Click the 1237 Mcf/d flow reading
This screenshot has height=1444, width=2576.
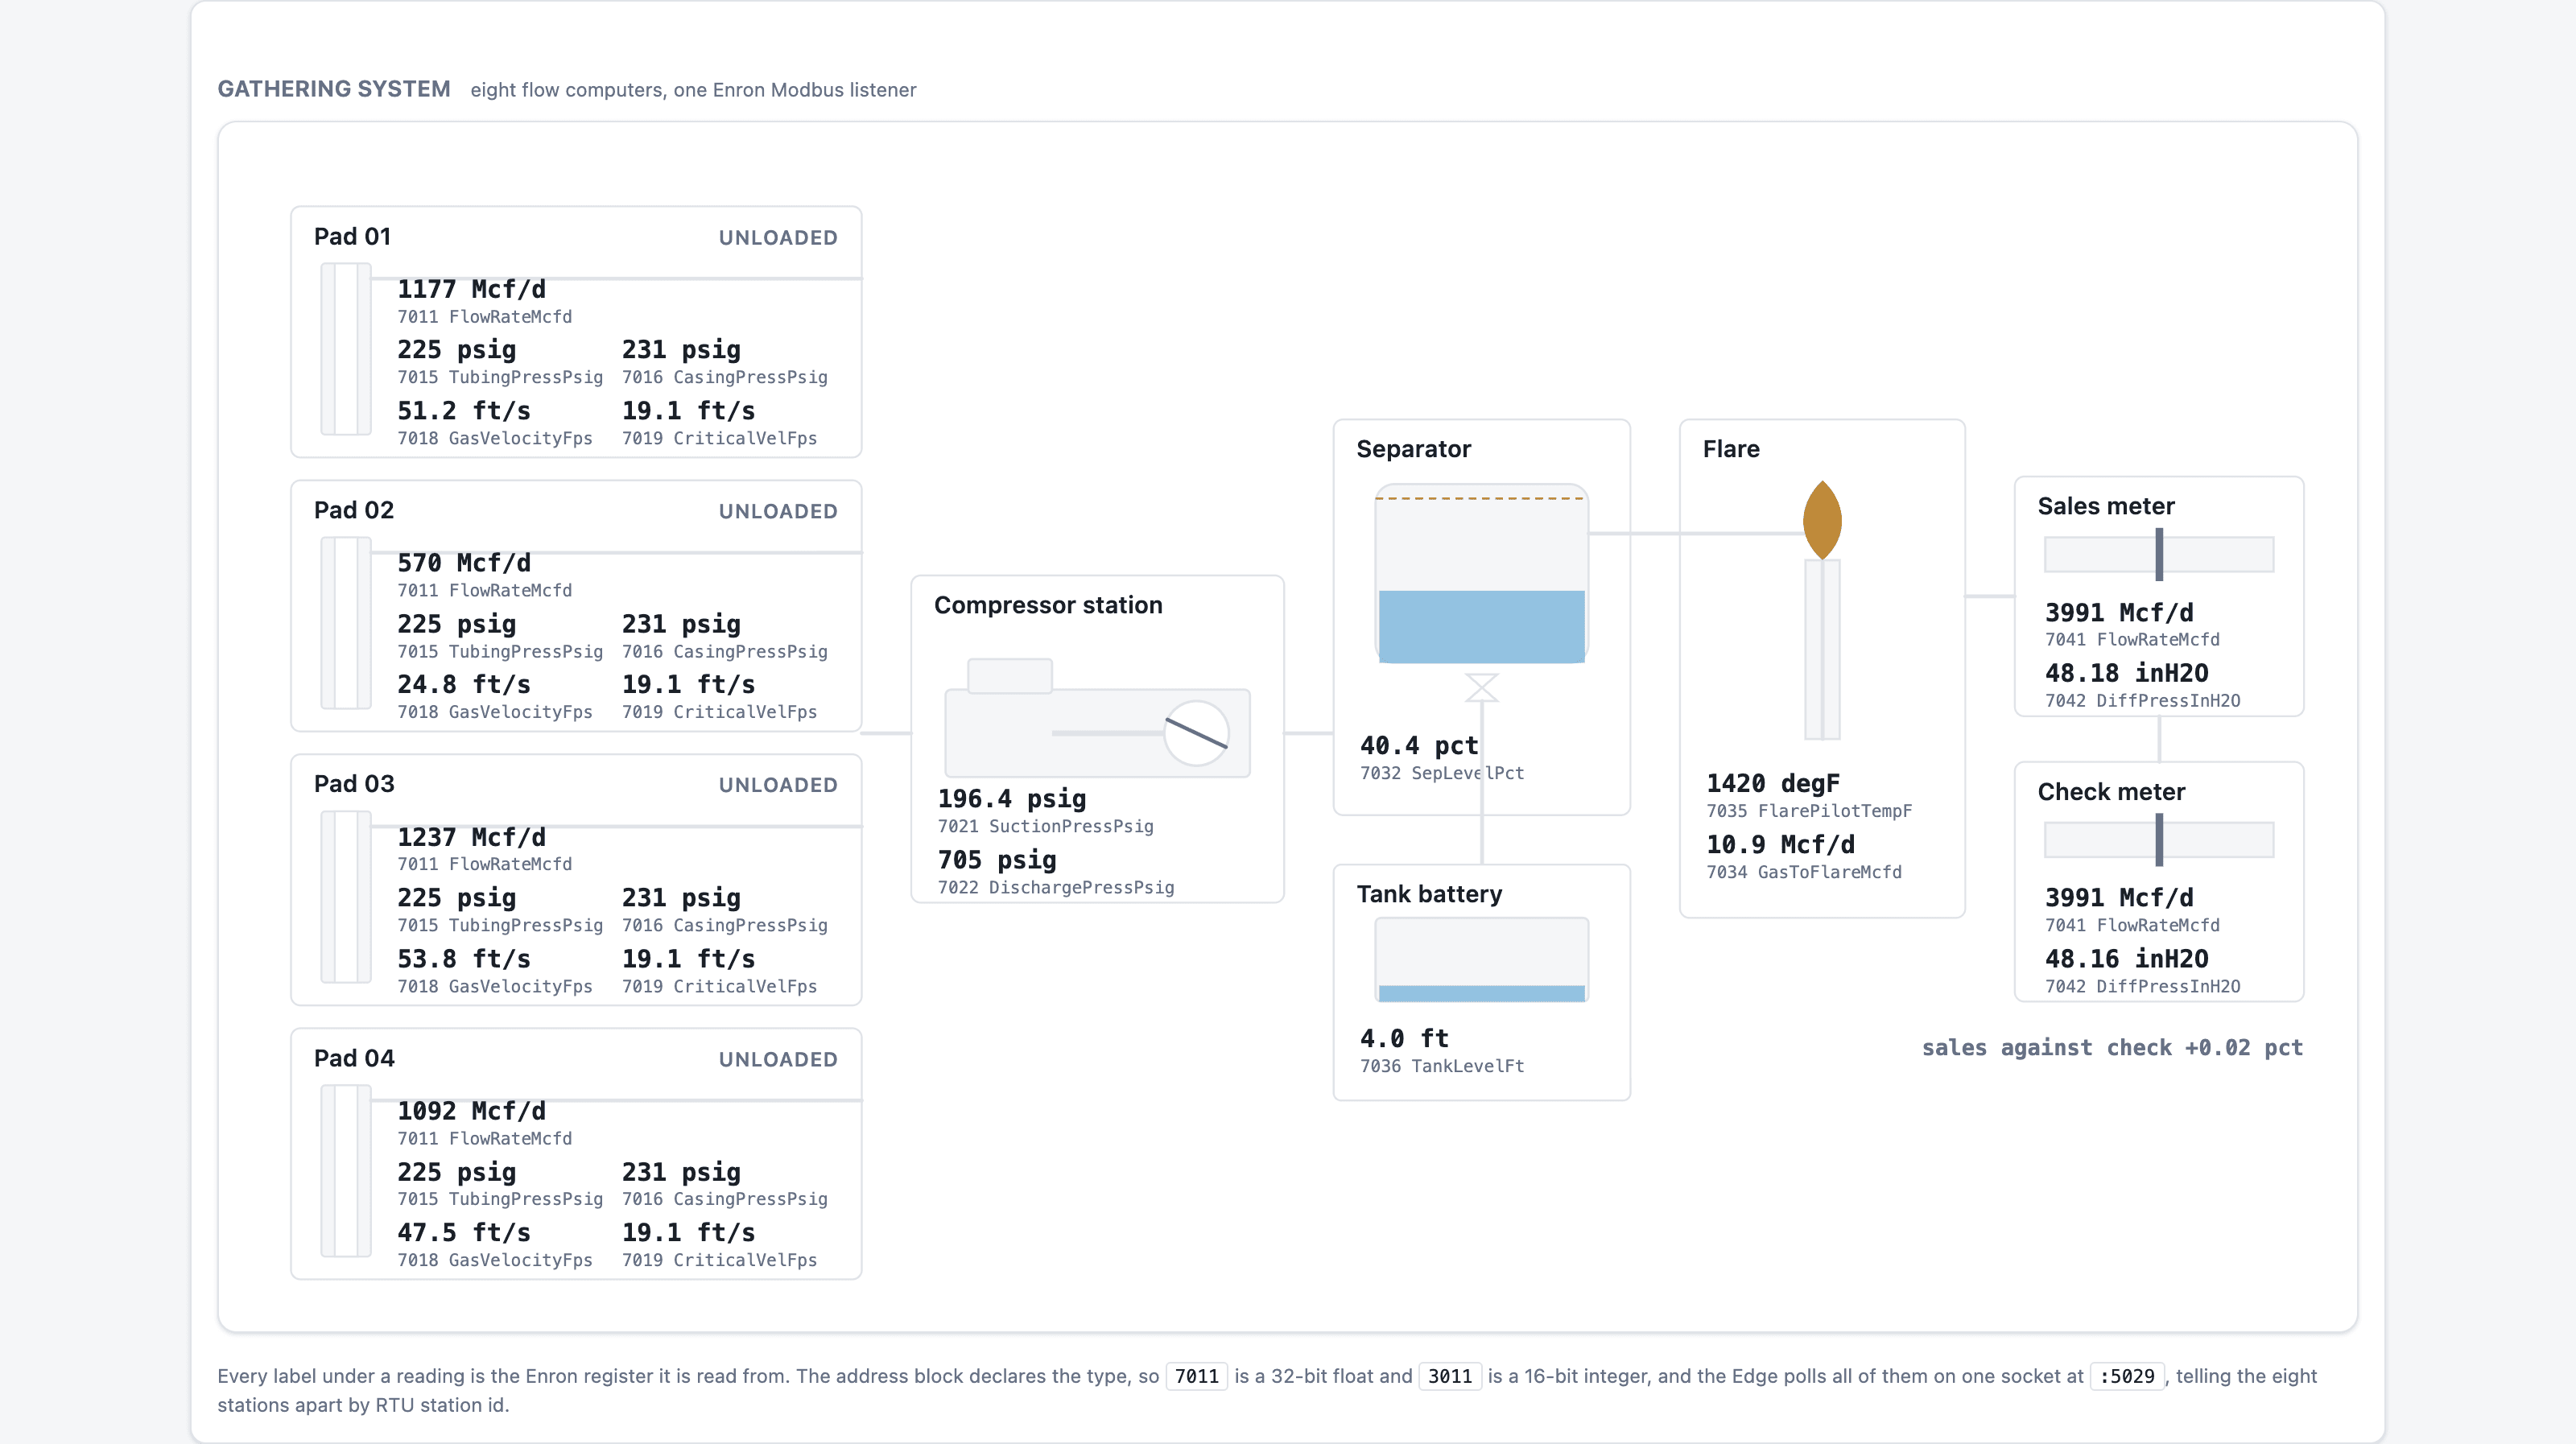click(x=471, y=837)
